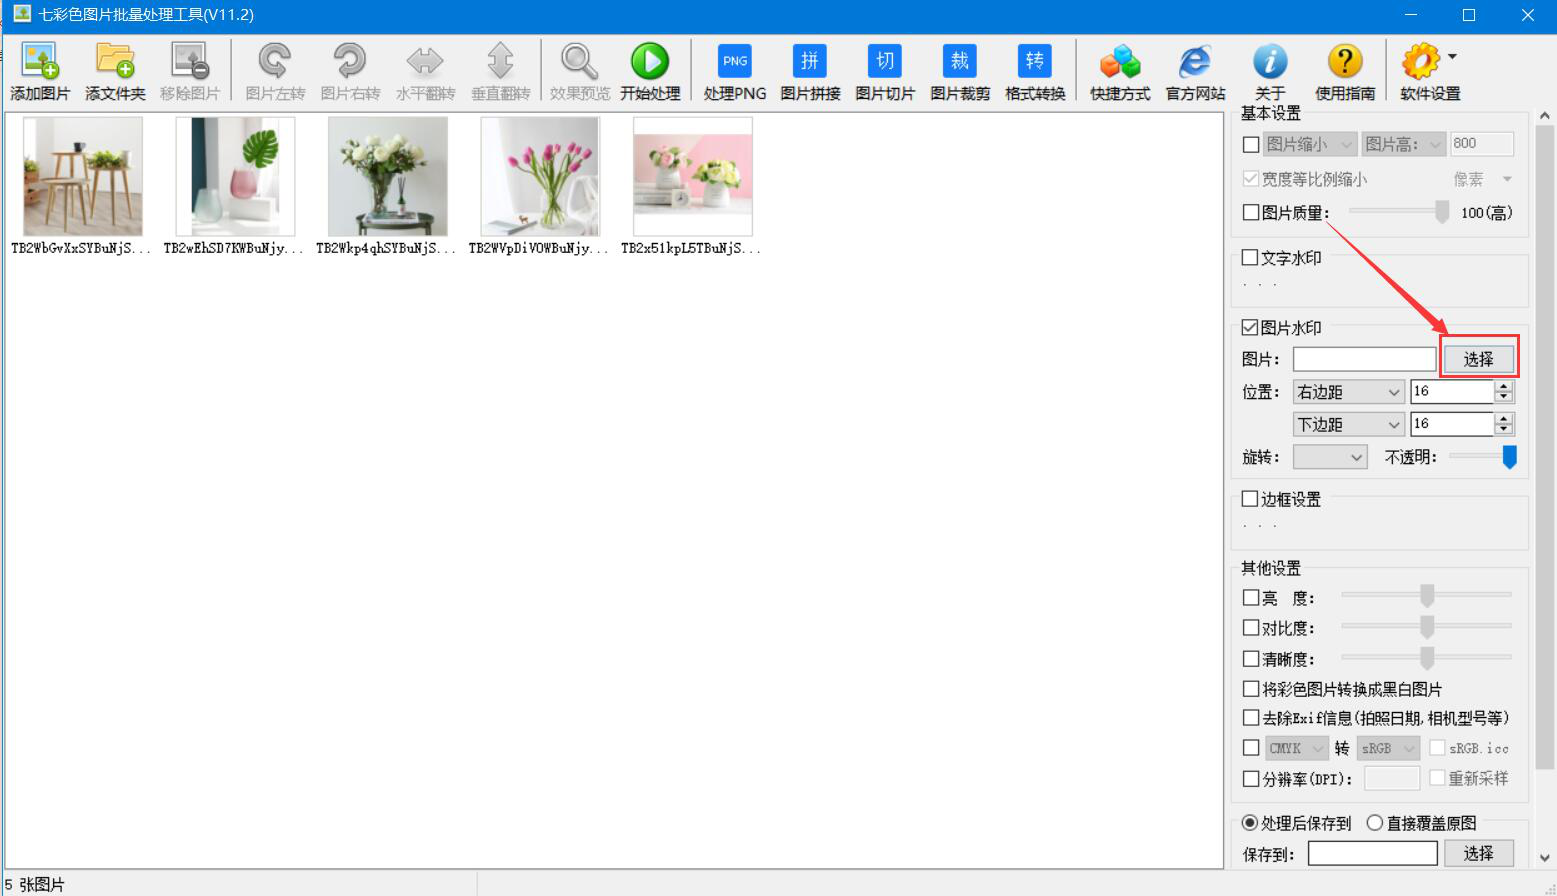Select the 处理后保存到 radio button
The image size is (1557, 896).
[1250, 823]
